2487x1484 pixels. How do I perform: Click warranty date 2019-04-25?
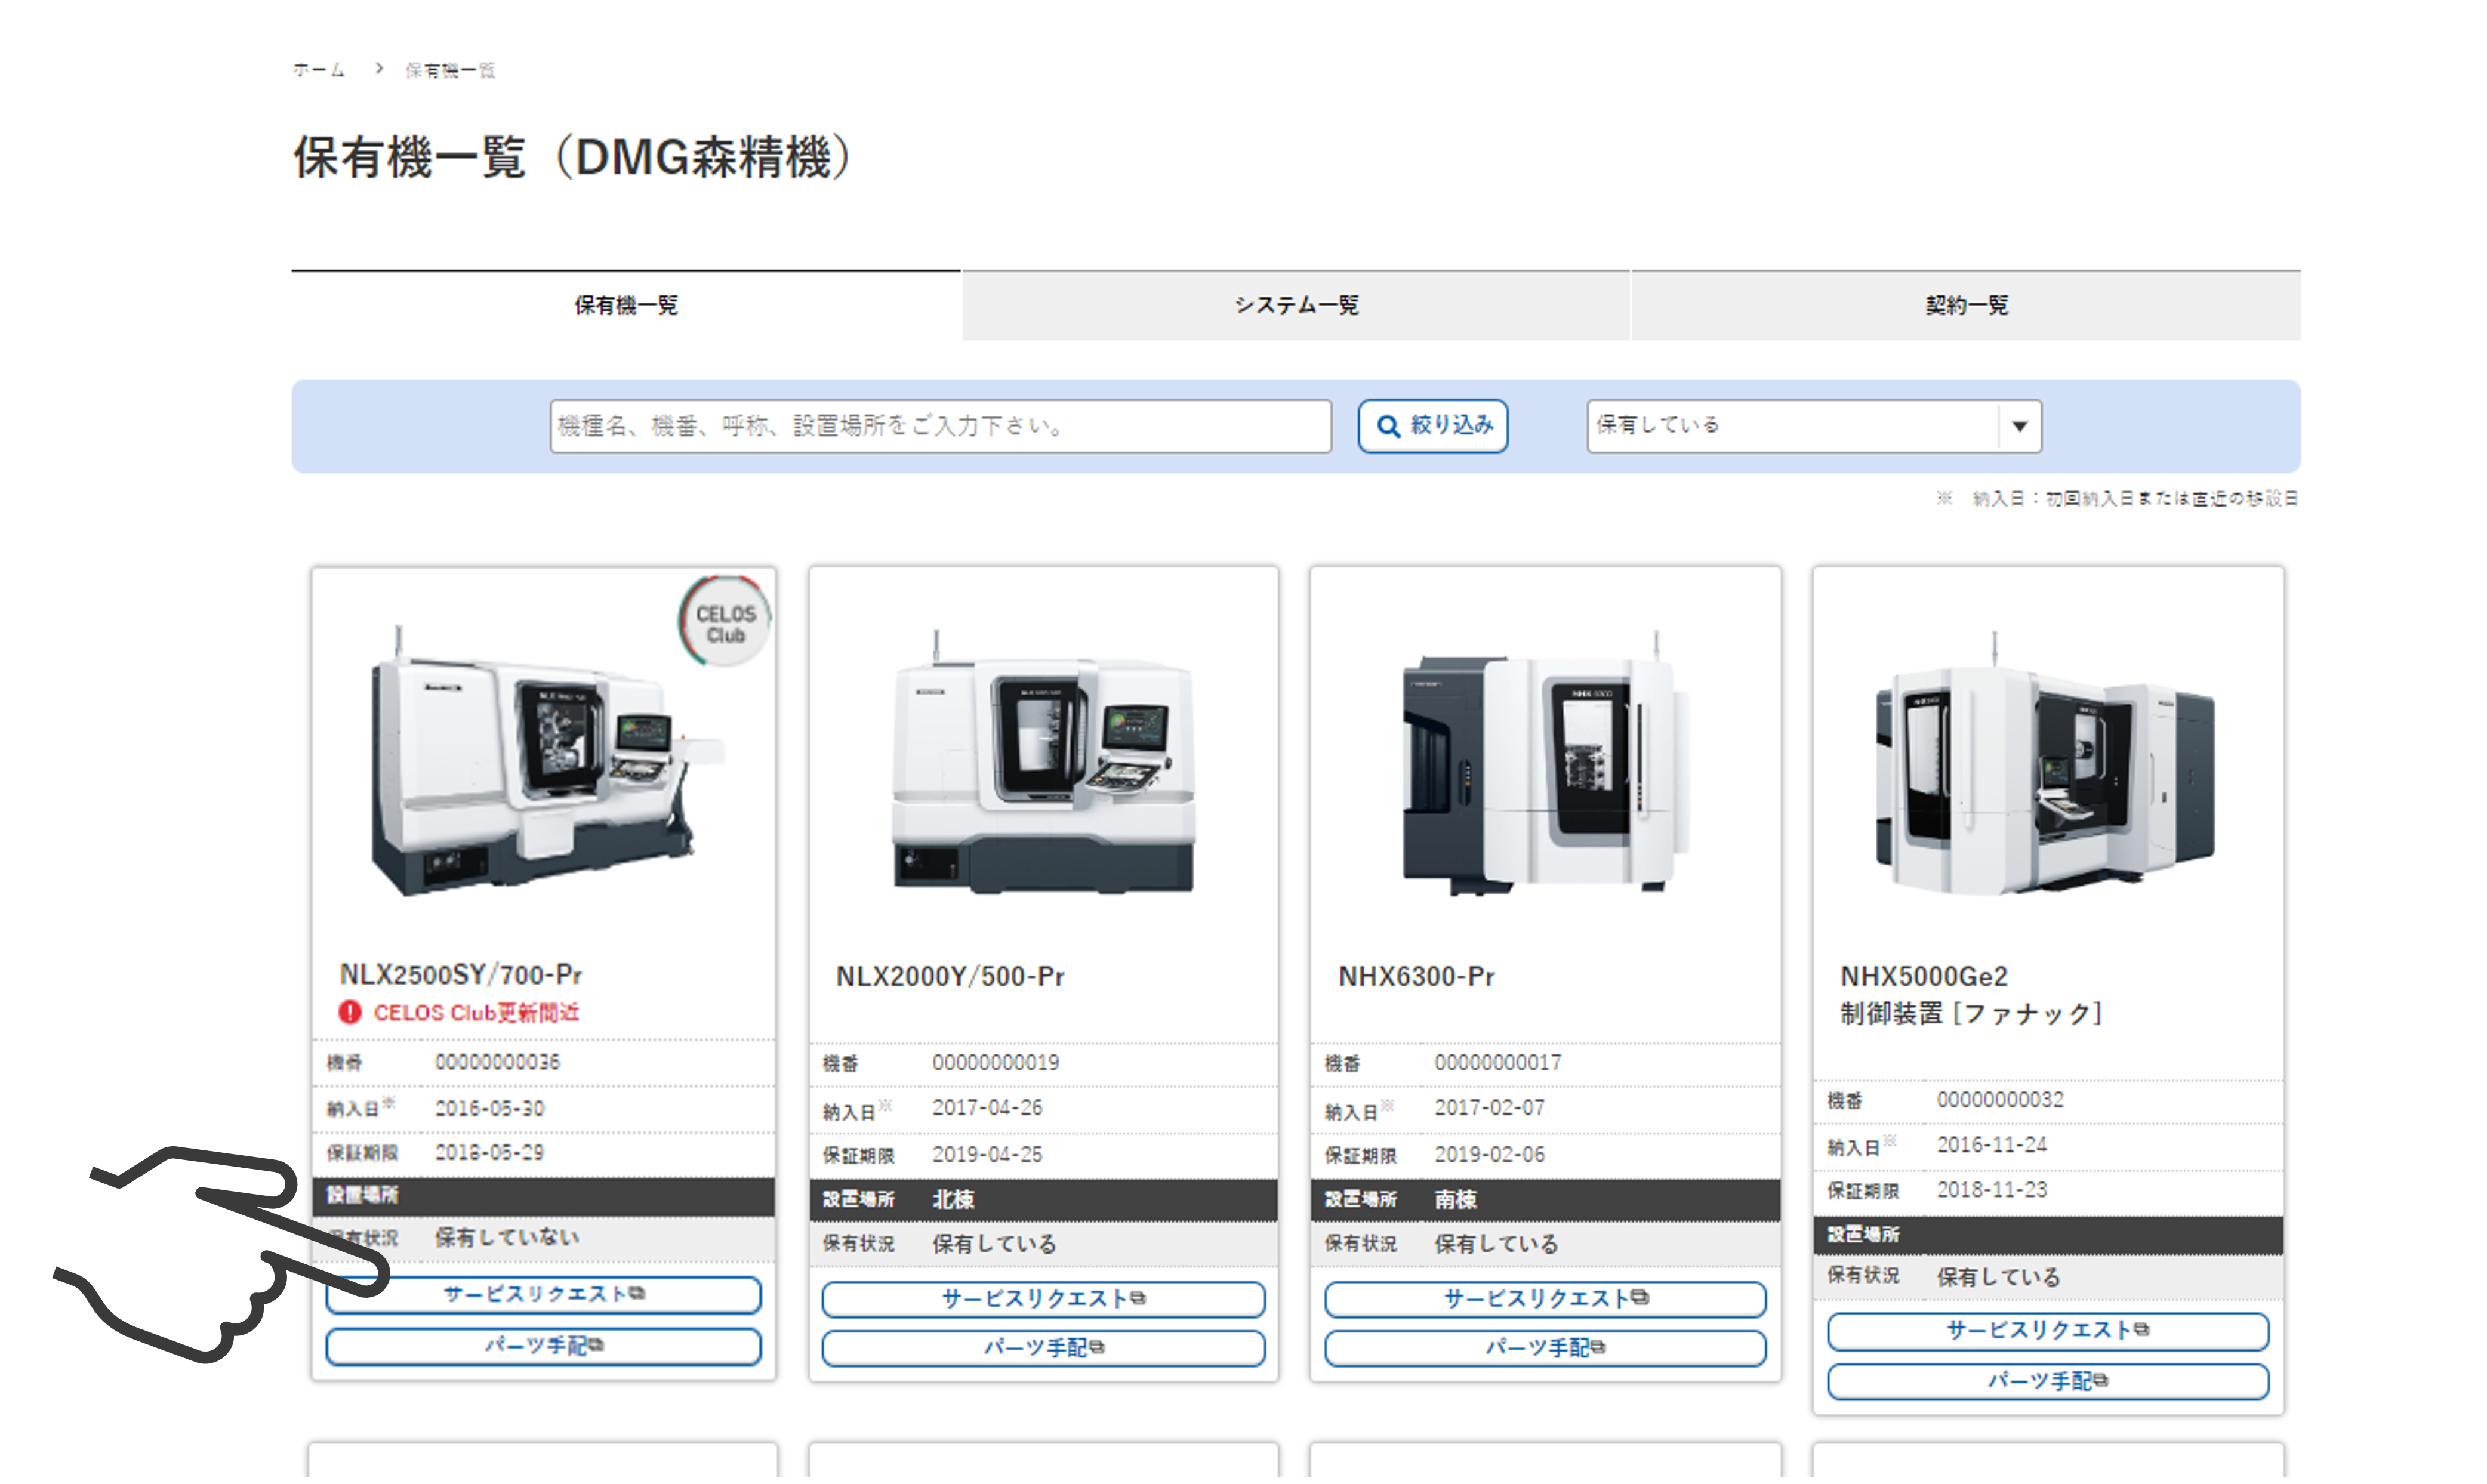pyautogui.click(x=987, y=1155)
